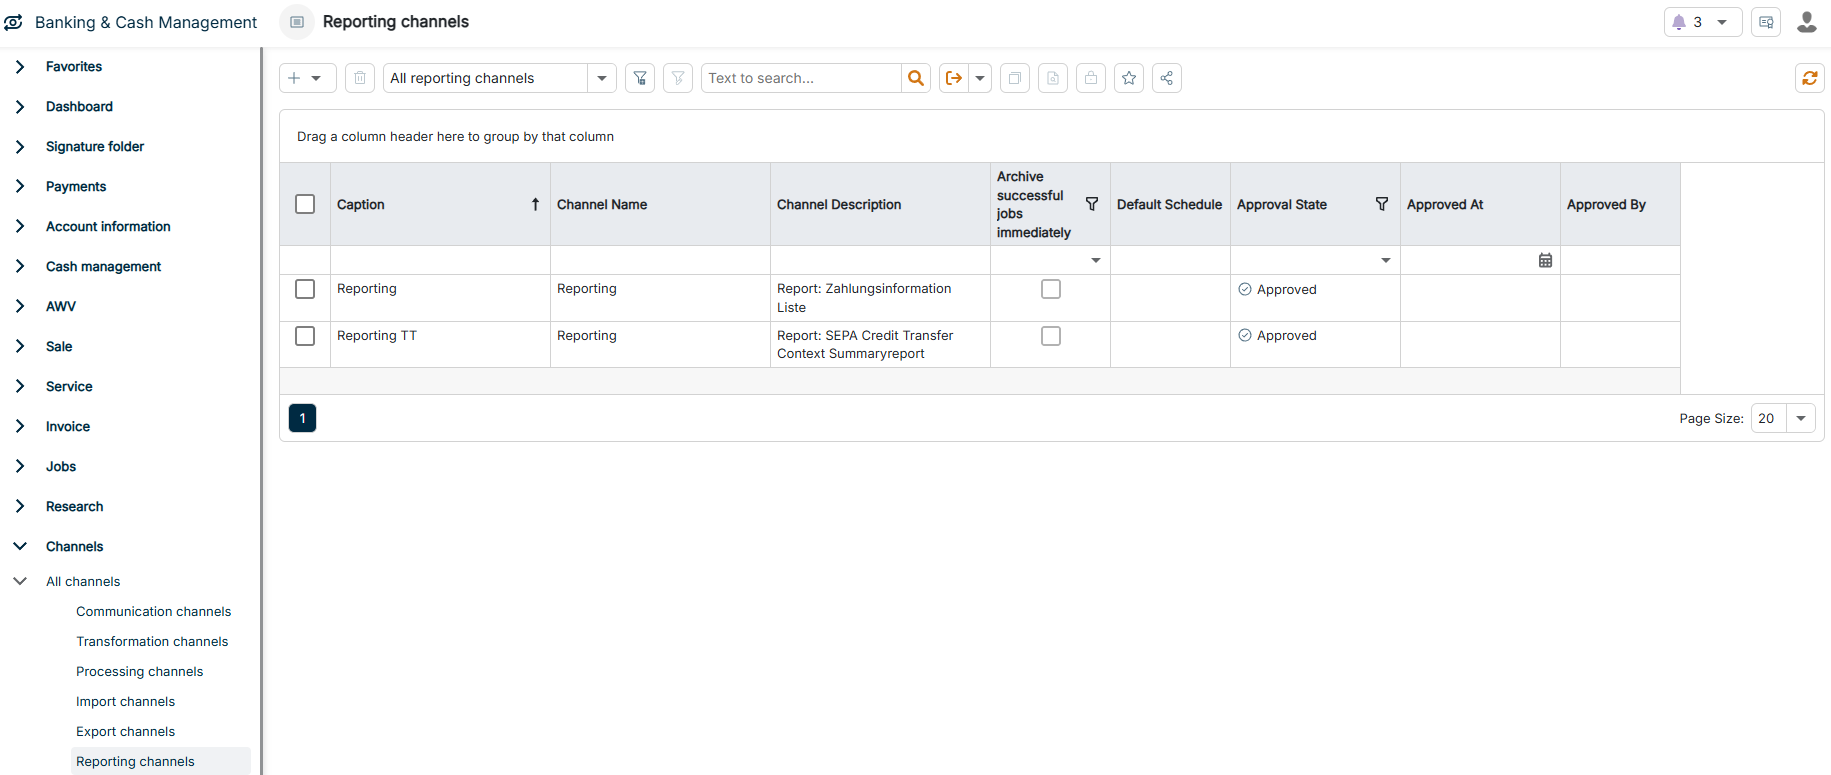The image size is (1831, 775).
Task: Click 'Report: SEPA Credit Transfer Context Summaryreport' cell
Action: click(x=880, y=344)
